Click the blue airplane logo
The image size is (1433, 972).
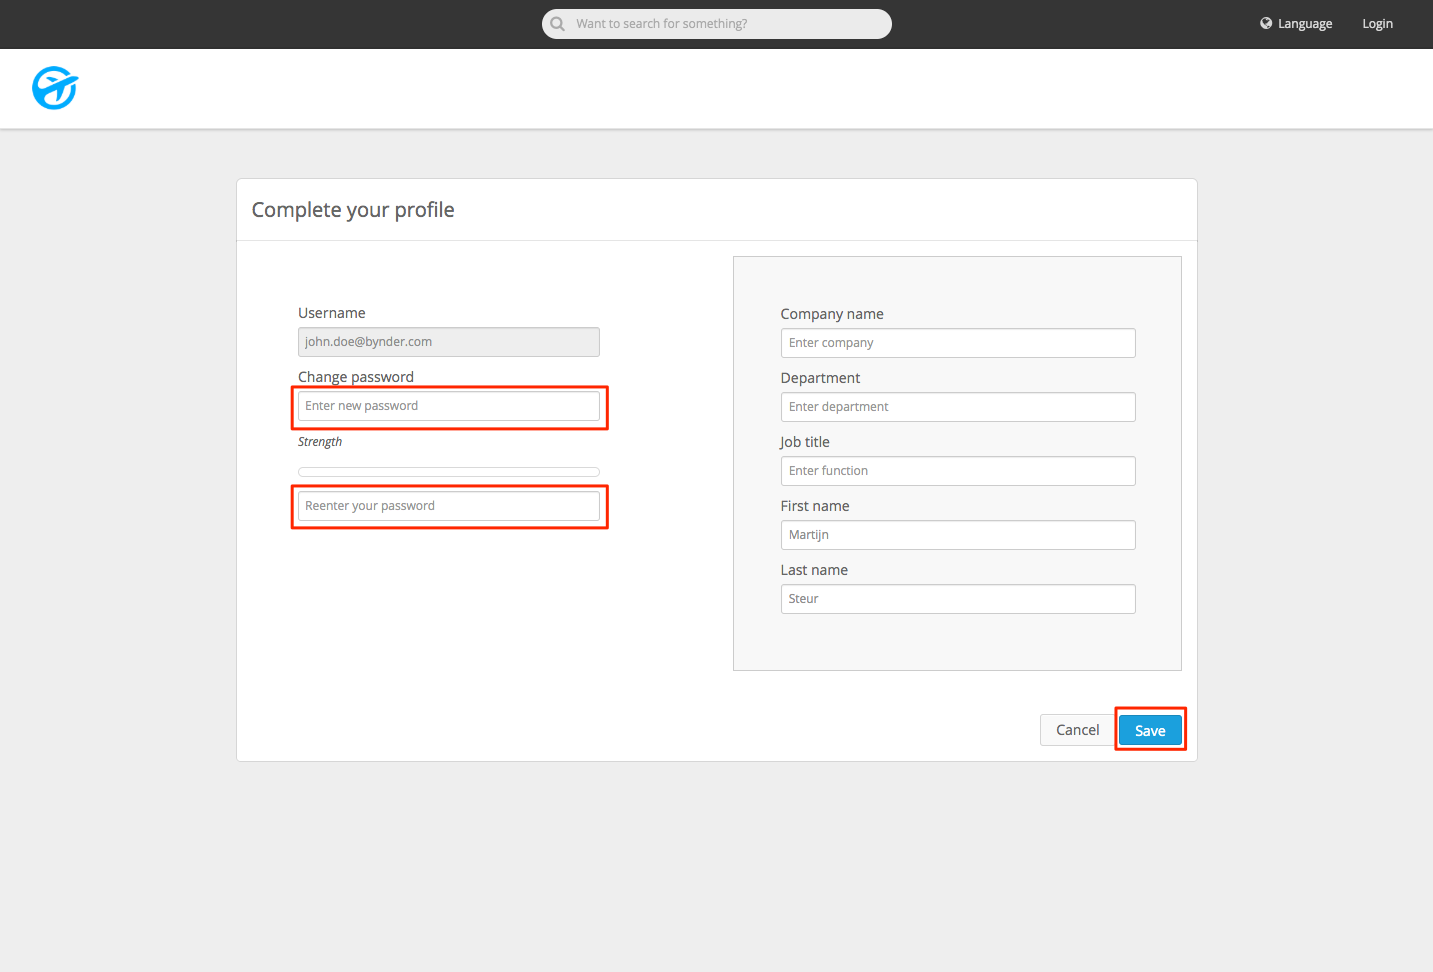point(55,88)
